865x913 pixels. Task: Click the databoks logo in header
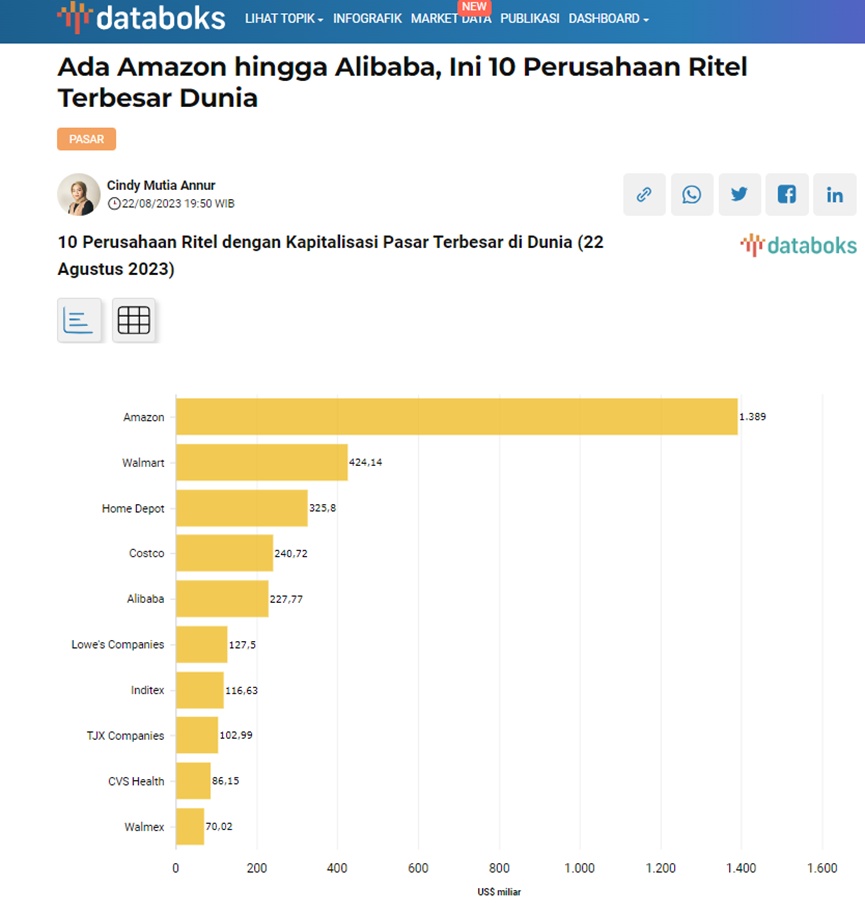coord(143,18)
